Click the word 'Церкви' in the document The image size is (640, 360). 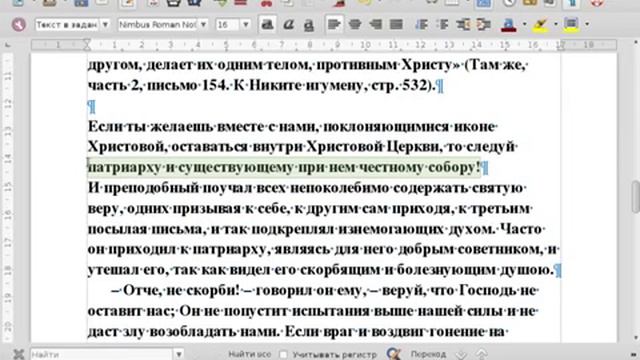click(x=414, y=147)
